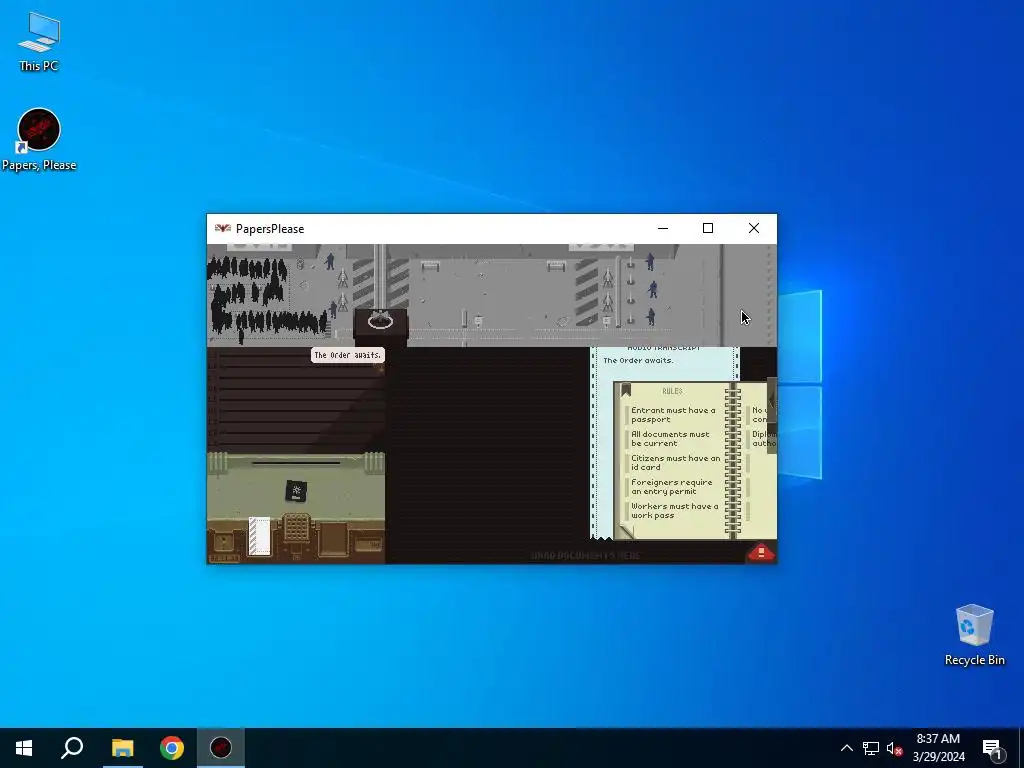1024x768 pixels.
Task: Click rule "Entrant must have a passport"
Action: coord(673,415)
